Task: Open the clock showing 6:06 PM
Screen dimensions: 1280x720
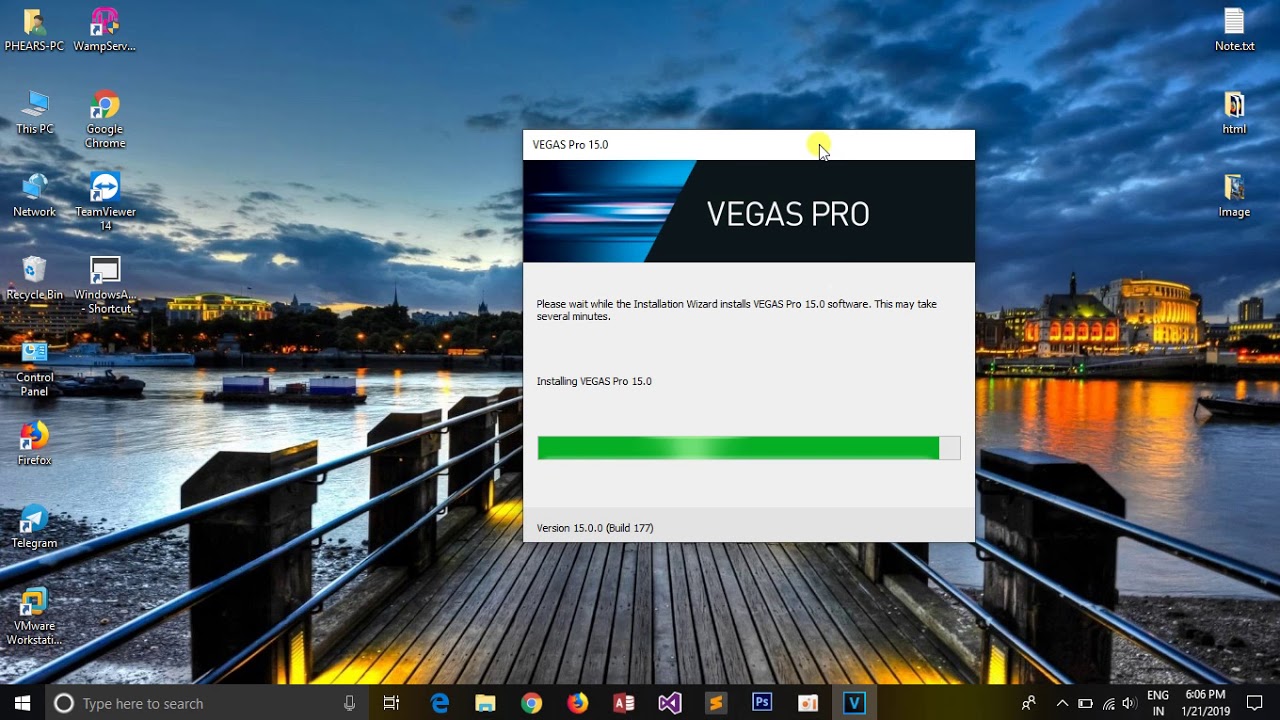Action: (x=1205, y=703)
